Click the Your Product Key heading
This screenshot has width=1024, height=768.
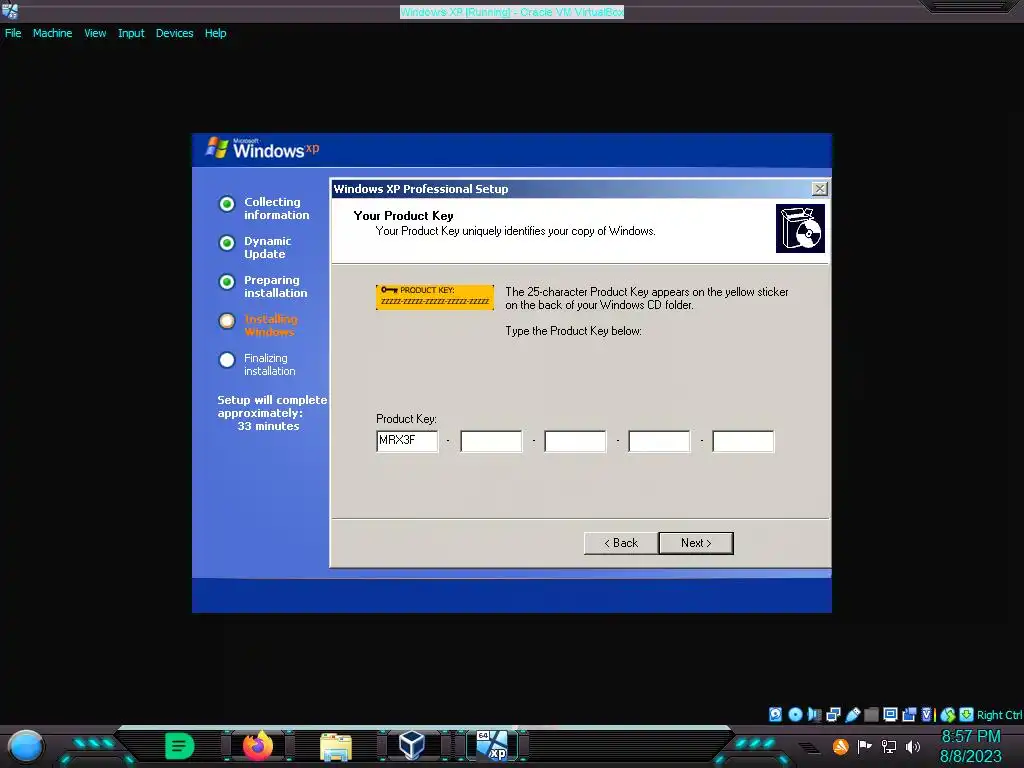pyautogui.click(x=403, y=216)
